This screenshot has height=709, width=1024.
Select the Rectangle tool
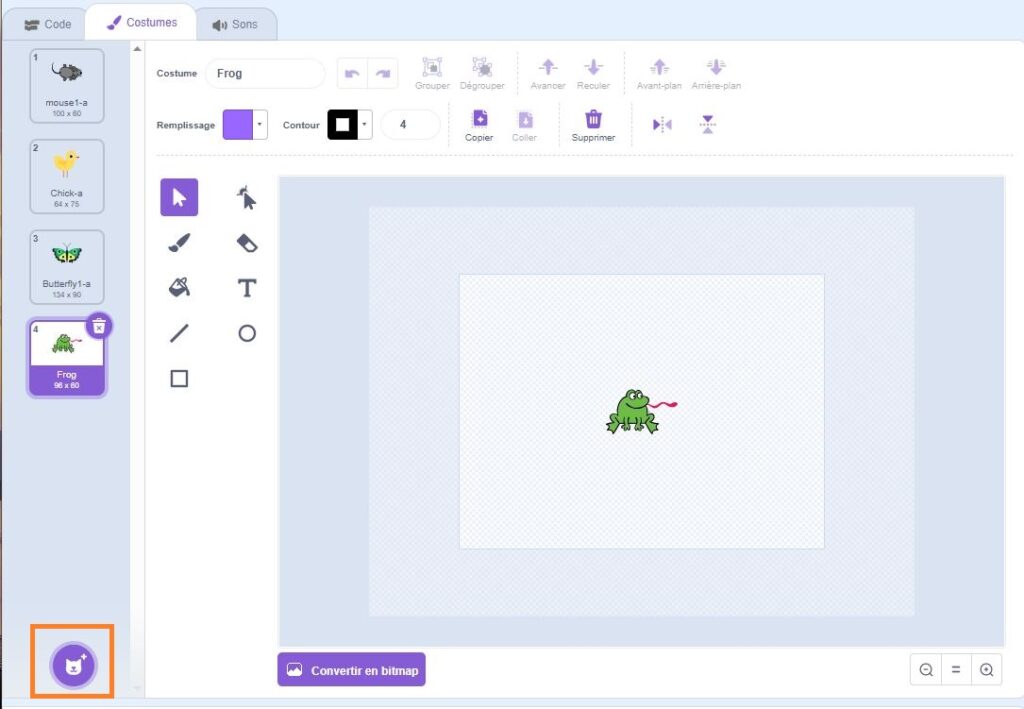[x=179, y=378]
